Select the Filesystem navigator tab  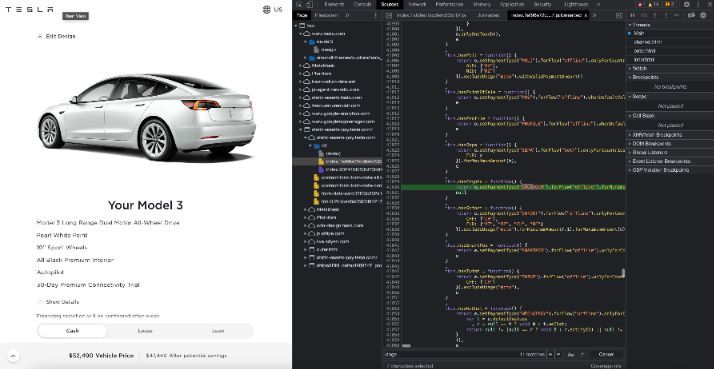tap(326, 15)
